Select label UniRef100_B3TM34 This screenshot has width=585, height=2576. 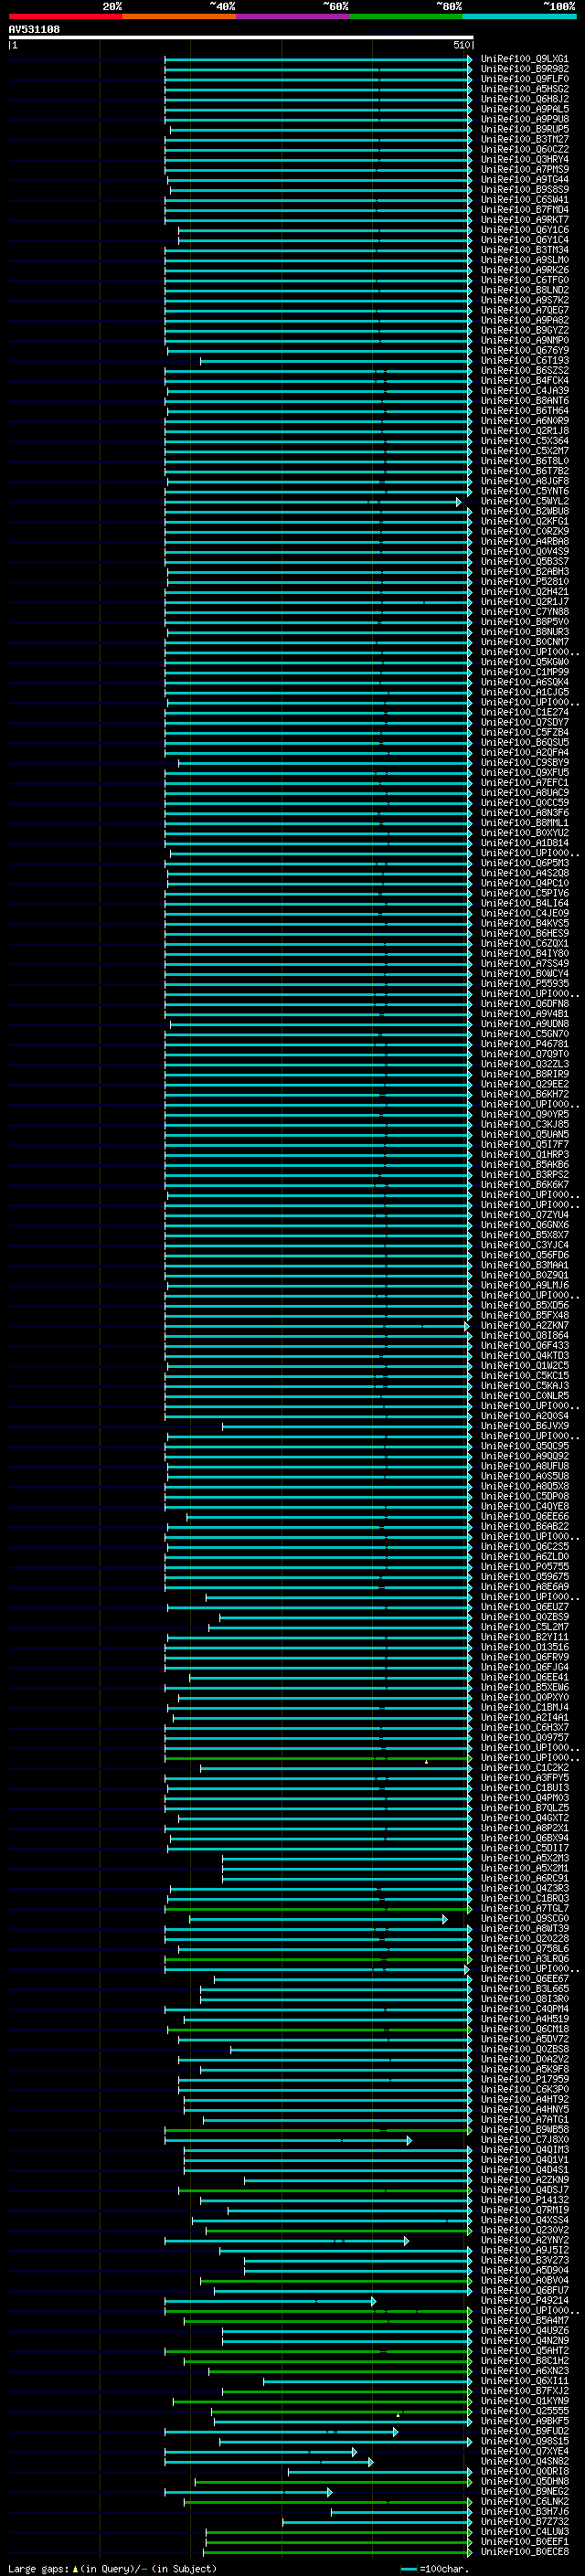point(525,250)
